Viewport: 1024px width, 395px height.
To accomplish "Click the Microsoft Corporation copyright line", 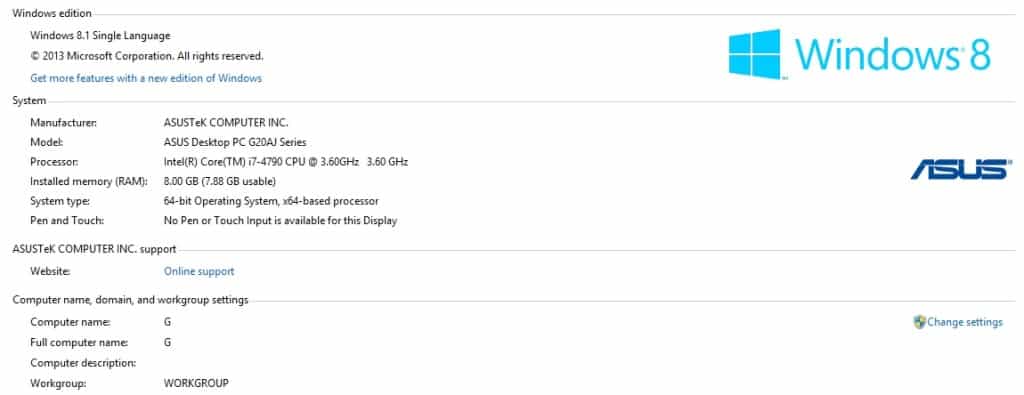I will click(x=146, y=56).
